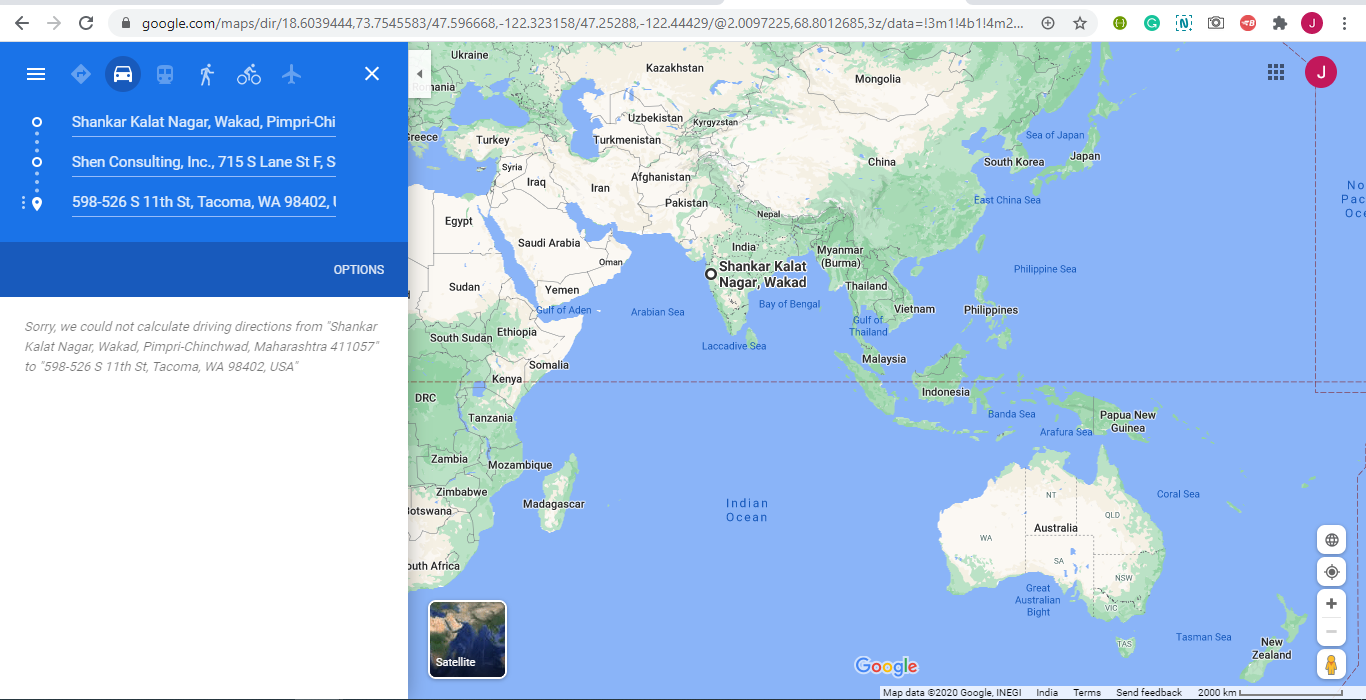Image resolution: width=1366 pixels, height=700 pixels.
Task: Click the Turkey label
Action: pos(493,140)
